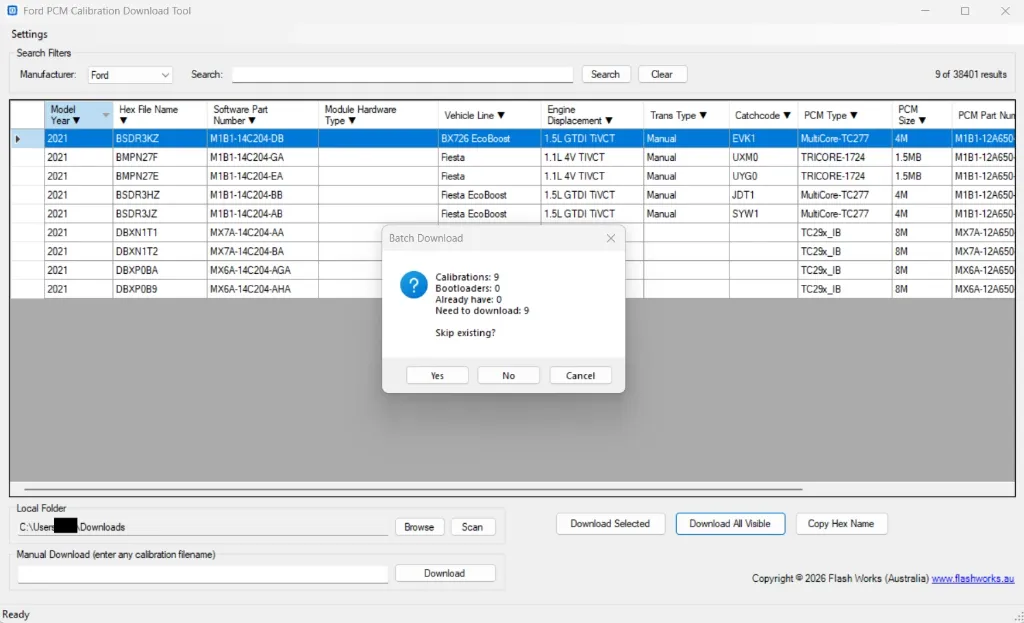The image size is (1024, 623).
Task: Click the row selector arrow for BSDR3KZ
Action: [x=18, y=139]
